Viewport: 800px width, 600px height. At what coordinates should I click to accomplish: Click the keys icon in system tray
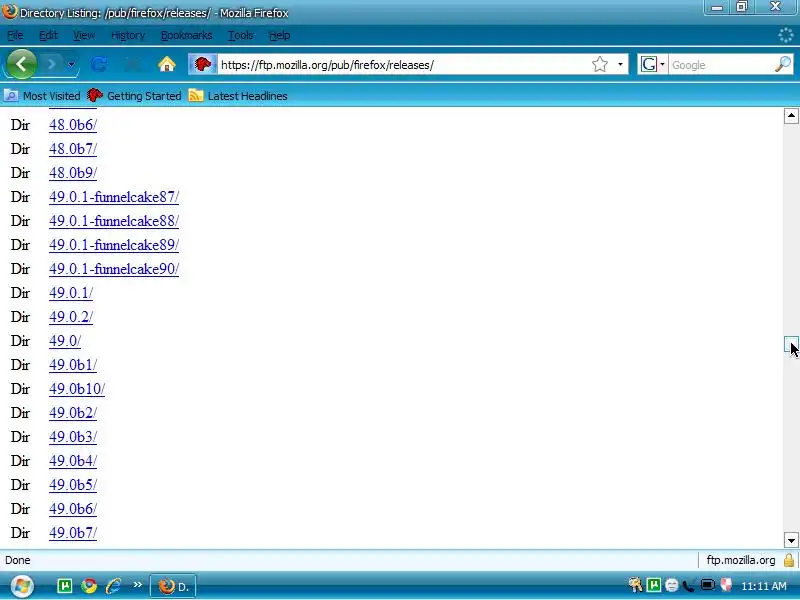pyautogui.click(x=636, y=585)
